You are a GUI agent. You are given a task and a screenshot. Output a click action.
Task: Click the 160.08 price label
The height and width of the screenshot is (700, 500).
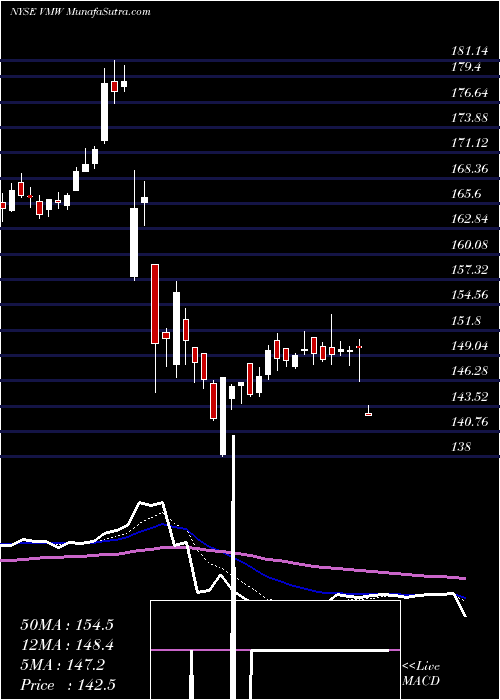click(x=469, y=245)
